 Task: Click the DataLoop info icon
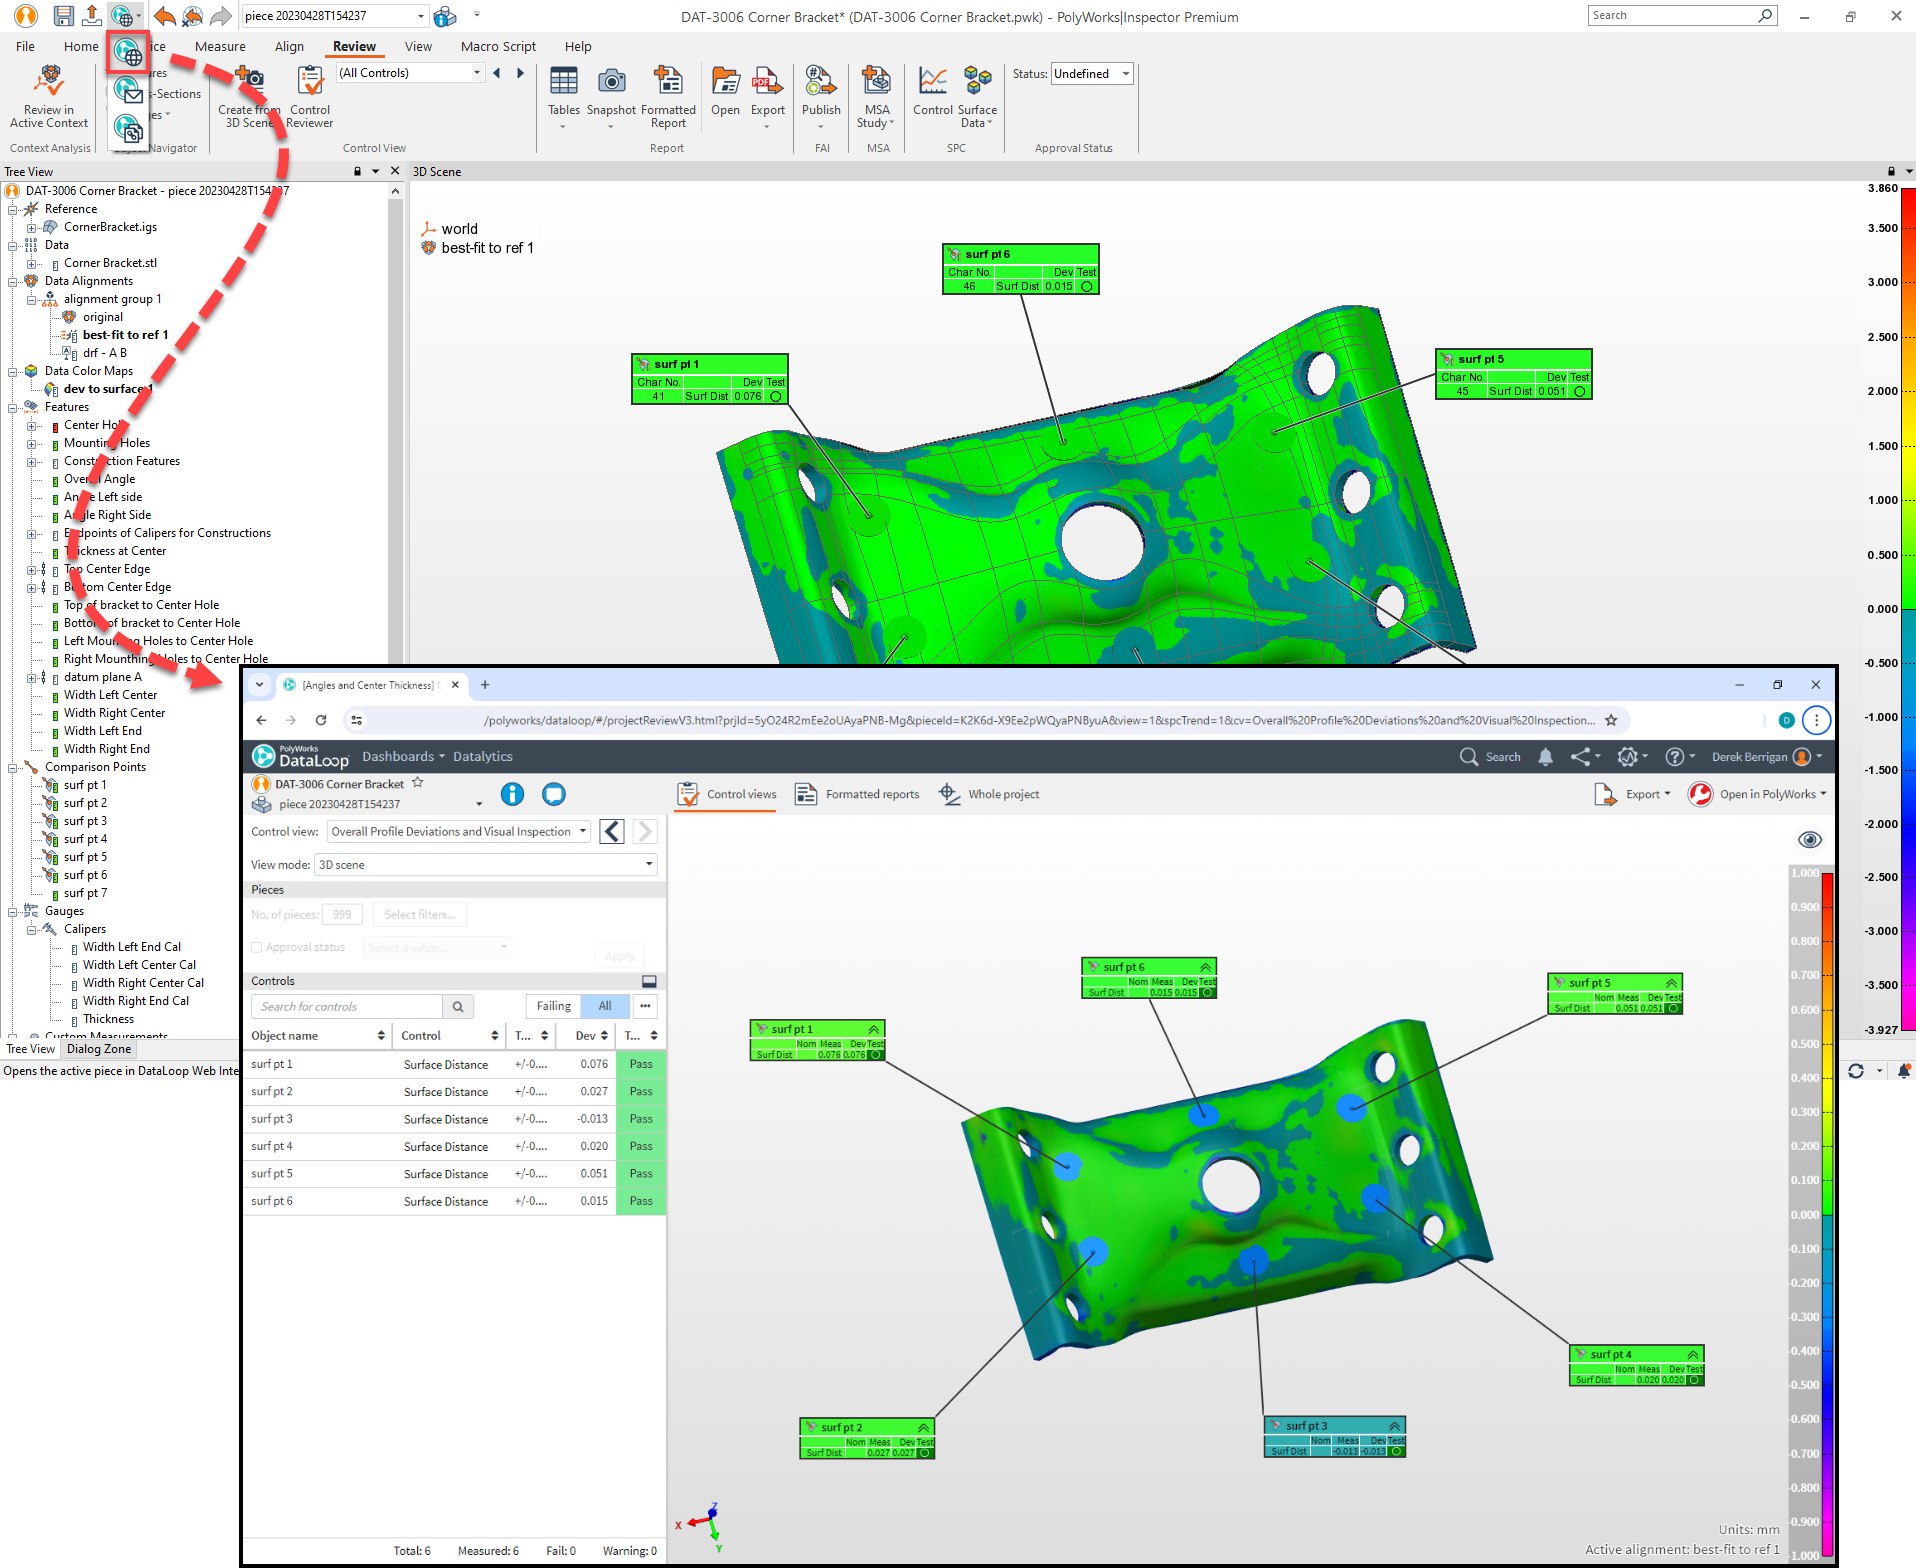(512, 794)
